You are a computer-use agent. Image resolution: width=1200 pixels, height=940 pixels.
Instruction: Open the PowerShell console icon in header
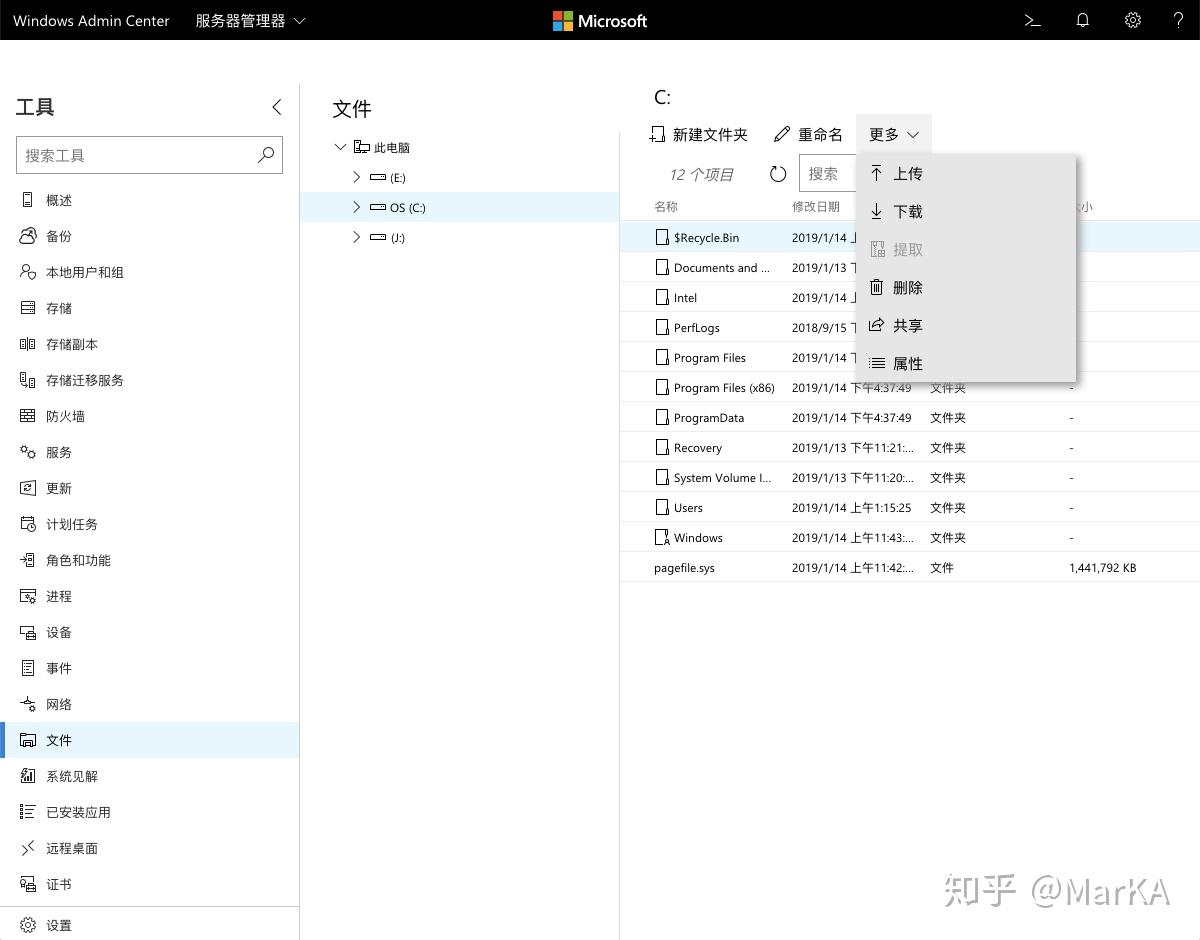click(1033, 20)
